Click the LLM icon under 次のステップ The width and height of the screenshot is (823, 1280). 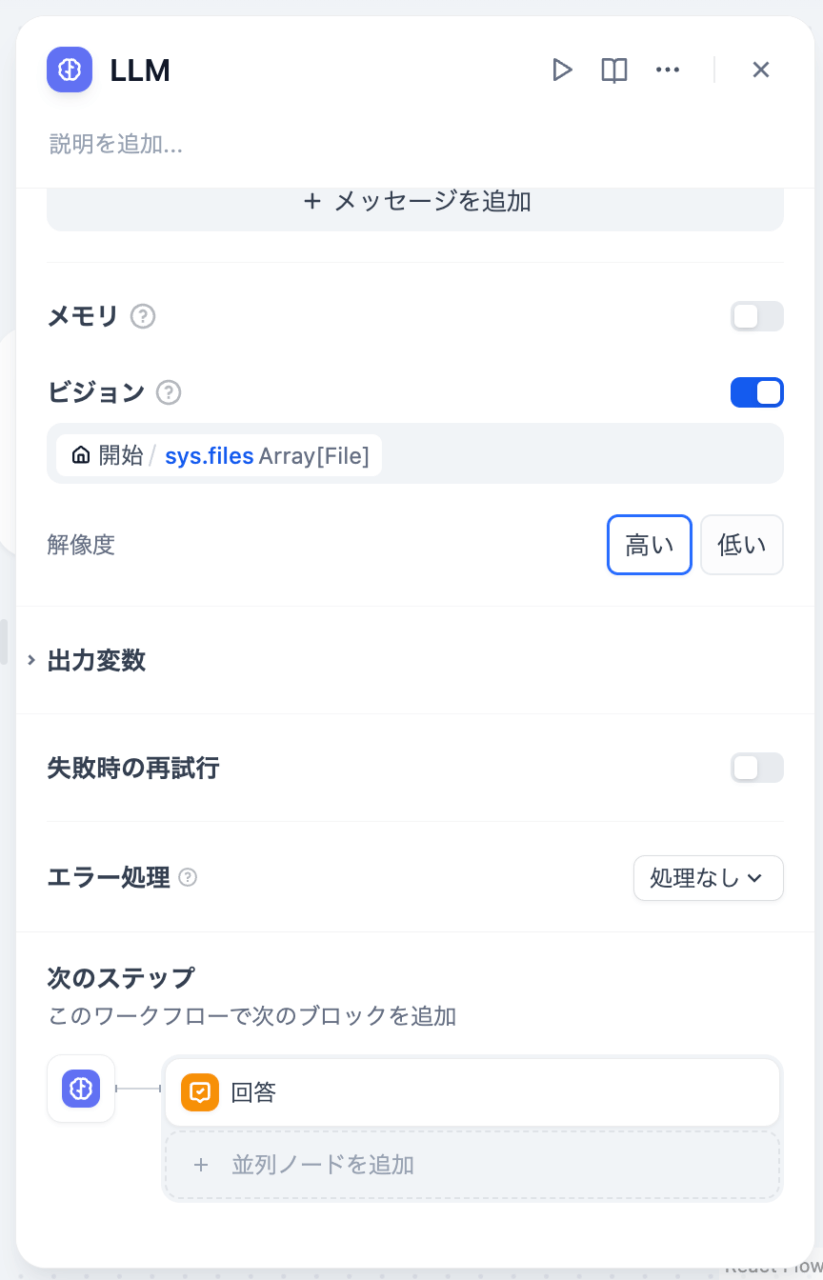(x=81, y=1088)
